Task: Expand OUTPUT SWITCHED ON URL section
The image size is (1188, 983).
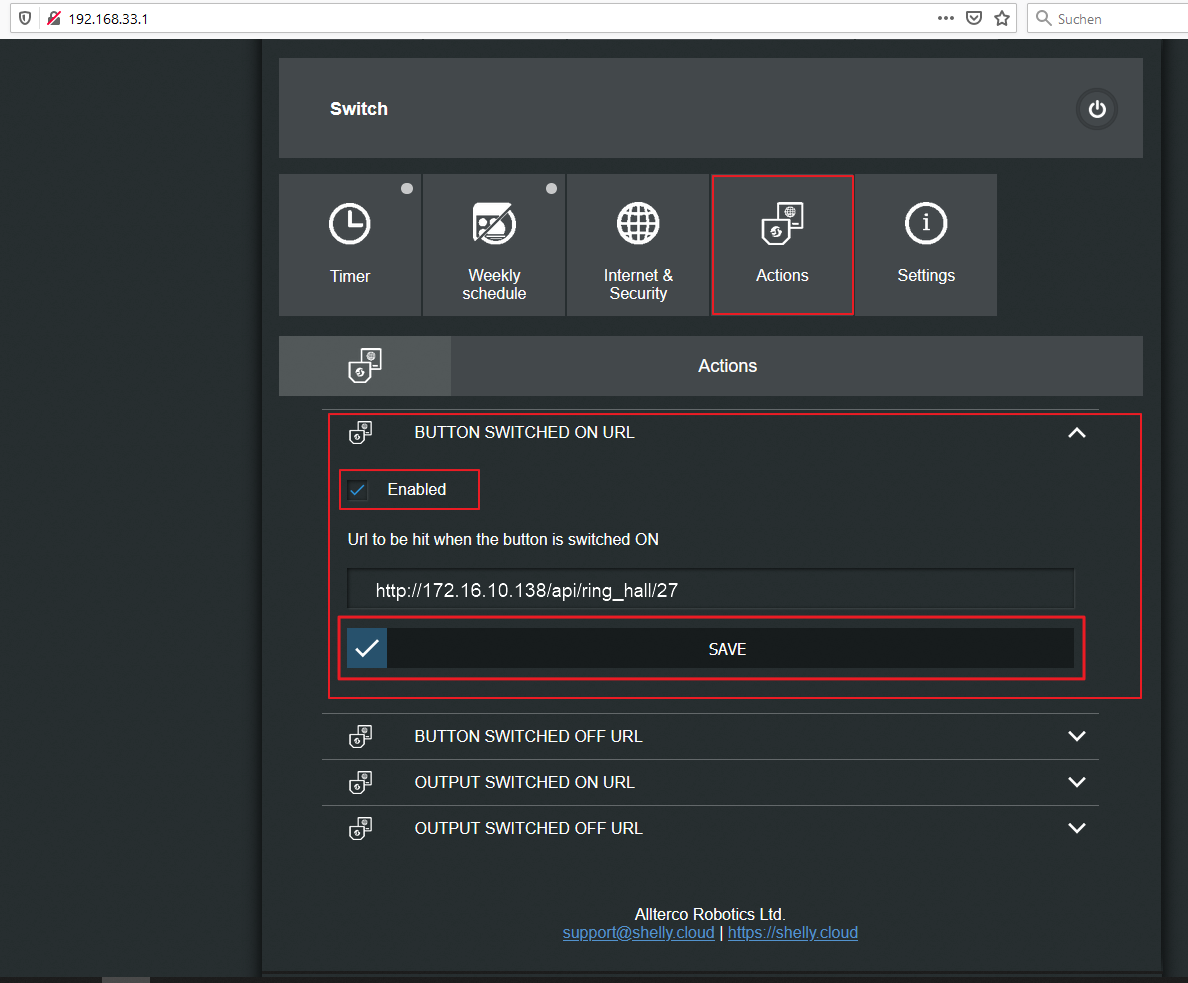Action: point(1077,782)
